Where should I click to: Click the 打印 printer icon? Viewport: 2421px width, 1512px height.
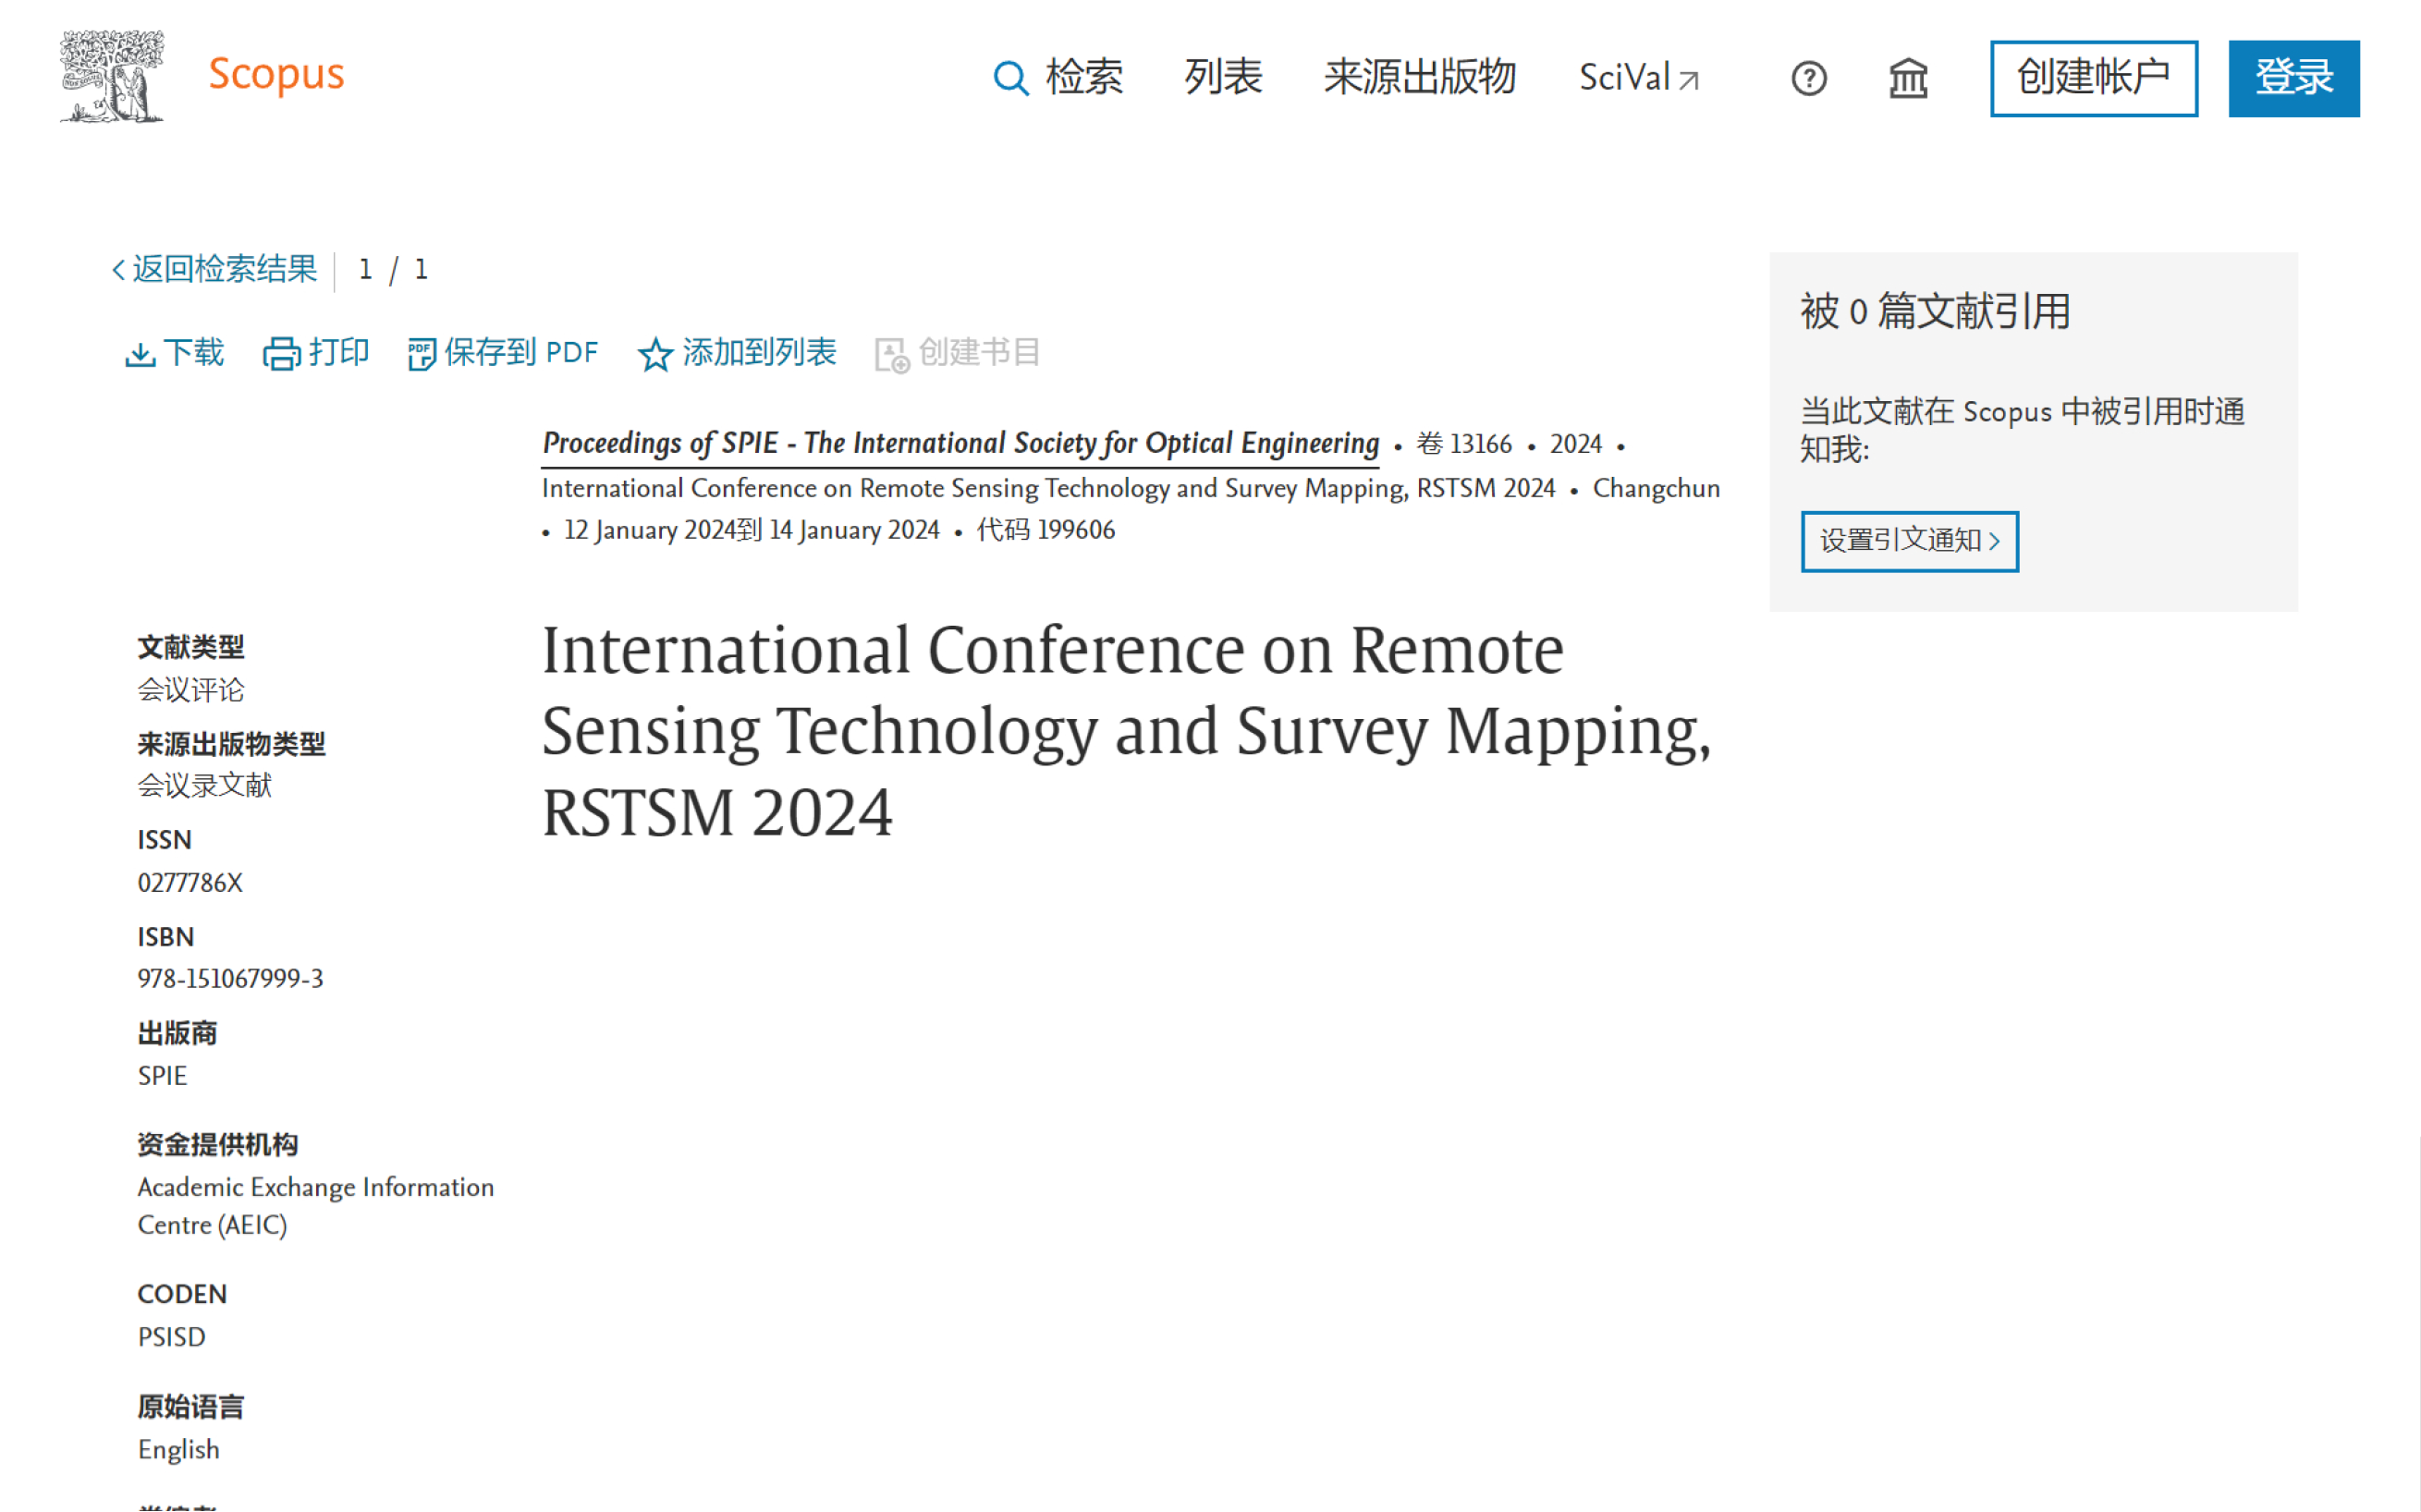coord(281,354)
